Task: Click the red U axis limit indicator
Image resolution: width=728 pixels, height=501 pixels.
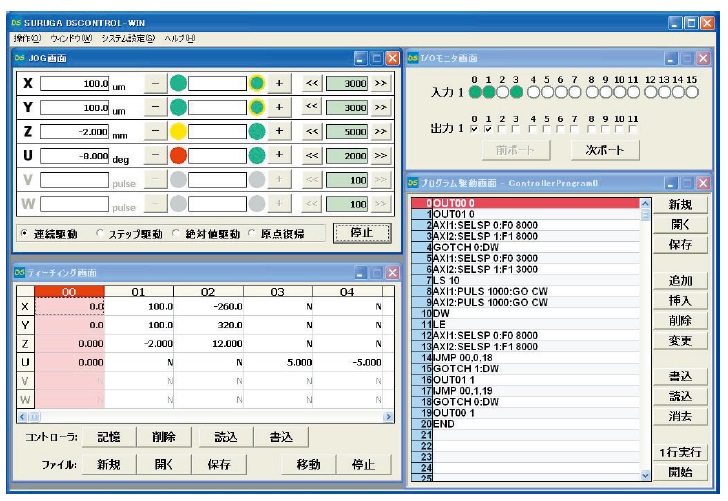Action: [x=178, y=155]
